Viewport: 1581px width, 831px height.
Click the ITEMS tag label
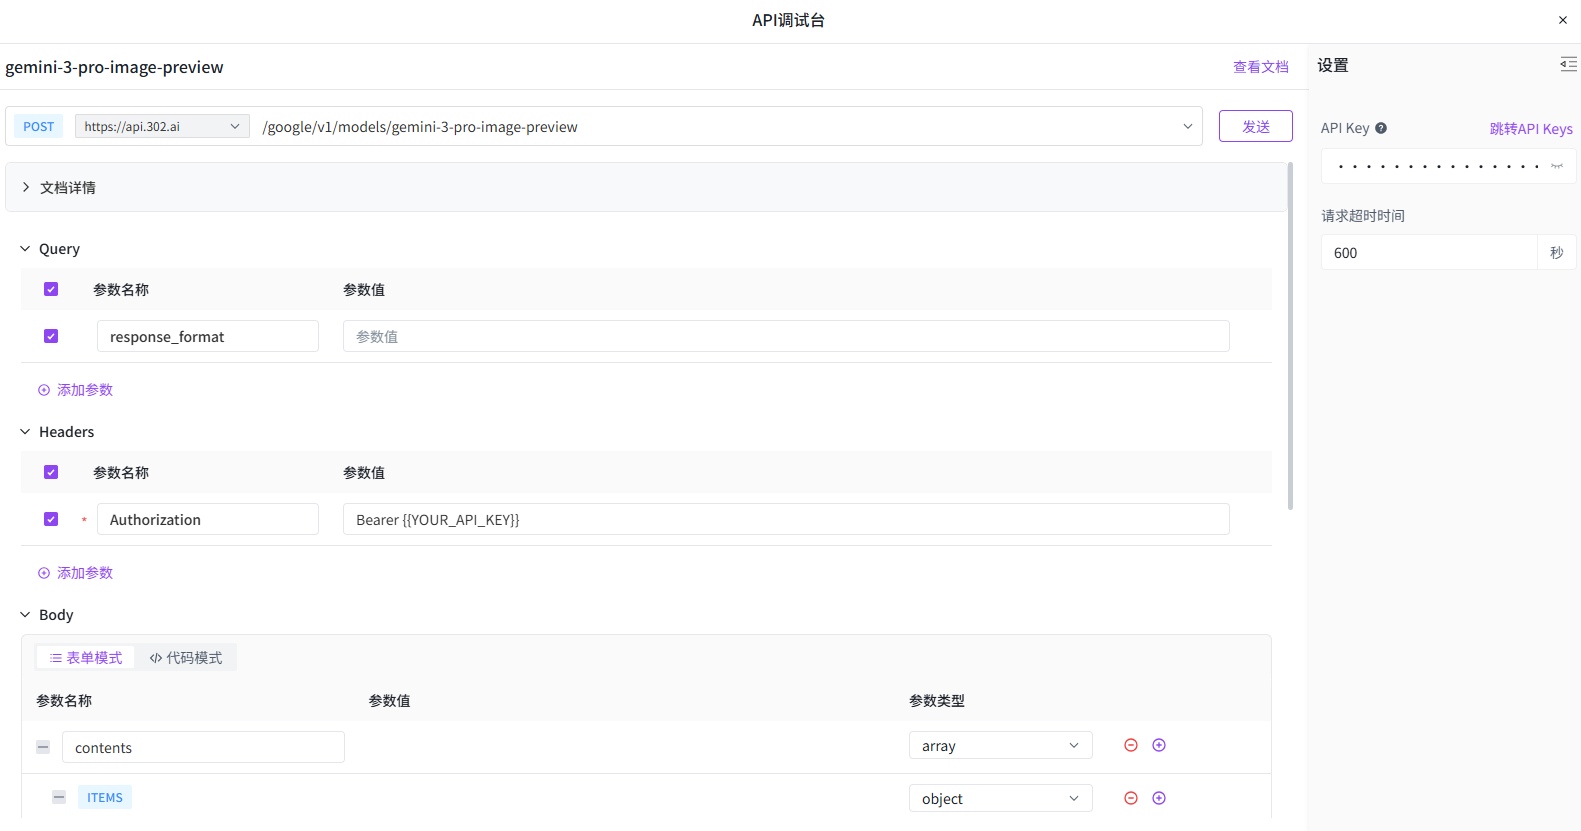[x=105, y=797]
